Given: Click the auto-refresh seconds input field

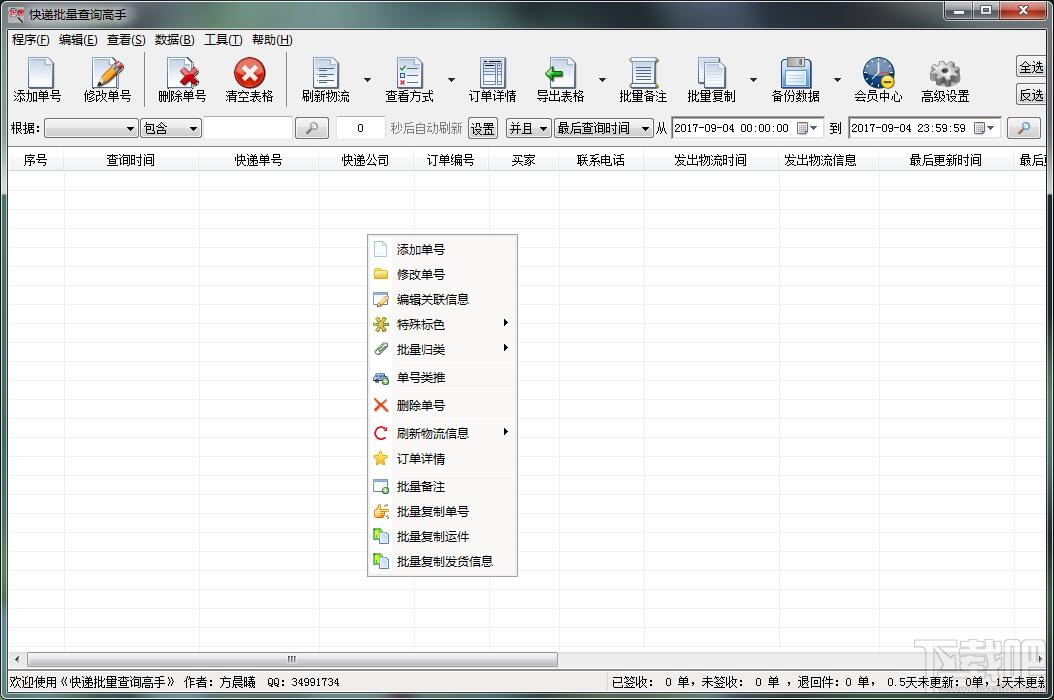Looking at the screenshot, I should [360, 128].
